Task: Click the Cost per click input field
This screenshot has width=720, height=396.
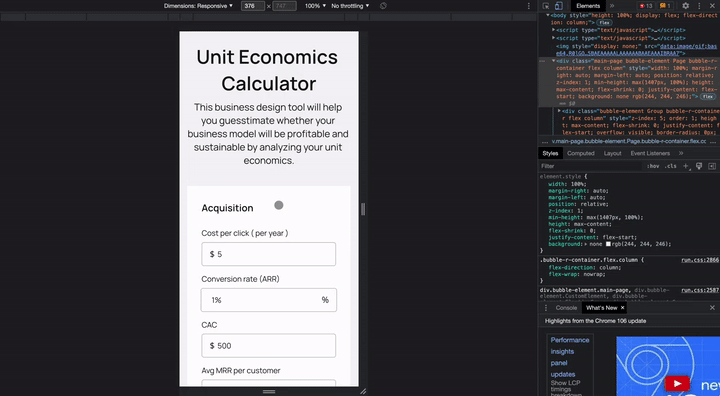Action: coord(269,254)
